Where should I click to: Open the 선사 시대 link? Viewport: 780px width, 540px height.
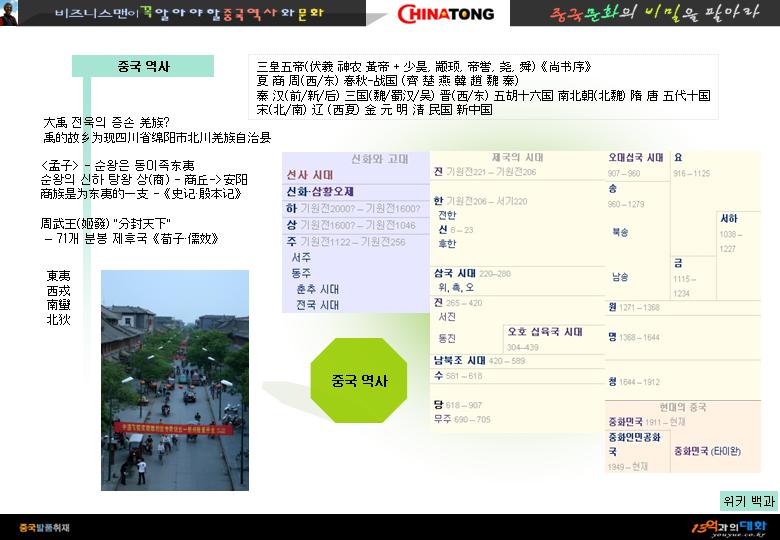click(309, 175)
